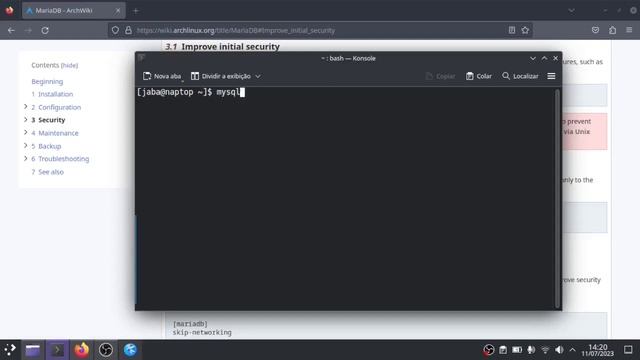Screen dimensions: 640x360
Task: Open OBS Studio from the taskbar
Action: (x=106, y=350)
